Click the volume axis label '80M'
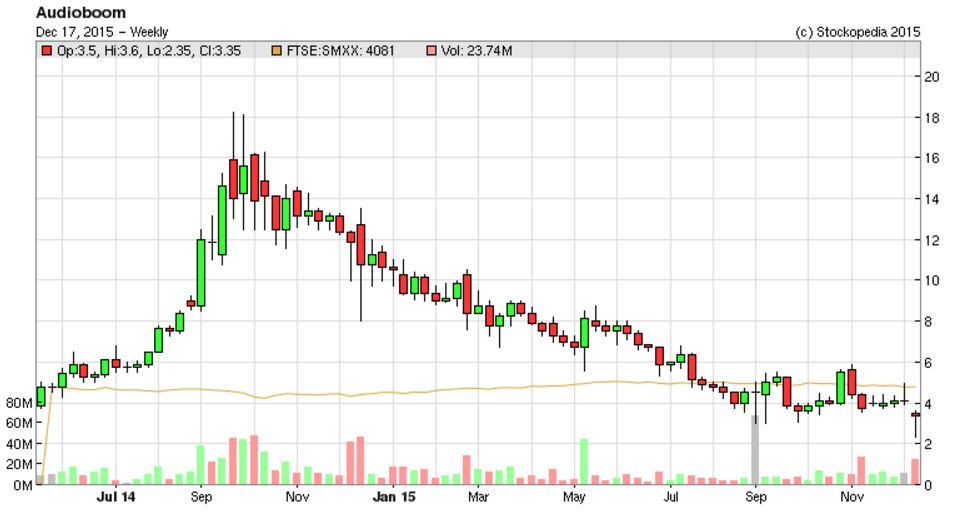 point(18,403)
